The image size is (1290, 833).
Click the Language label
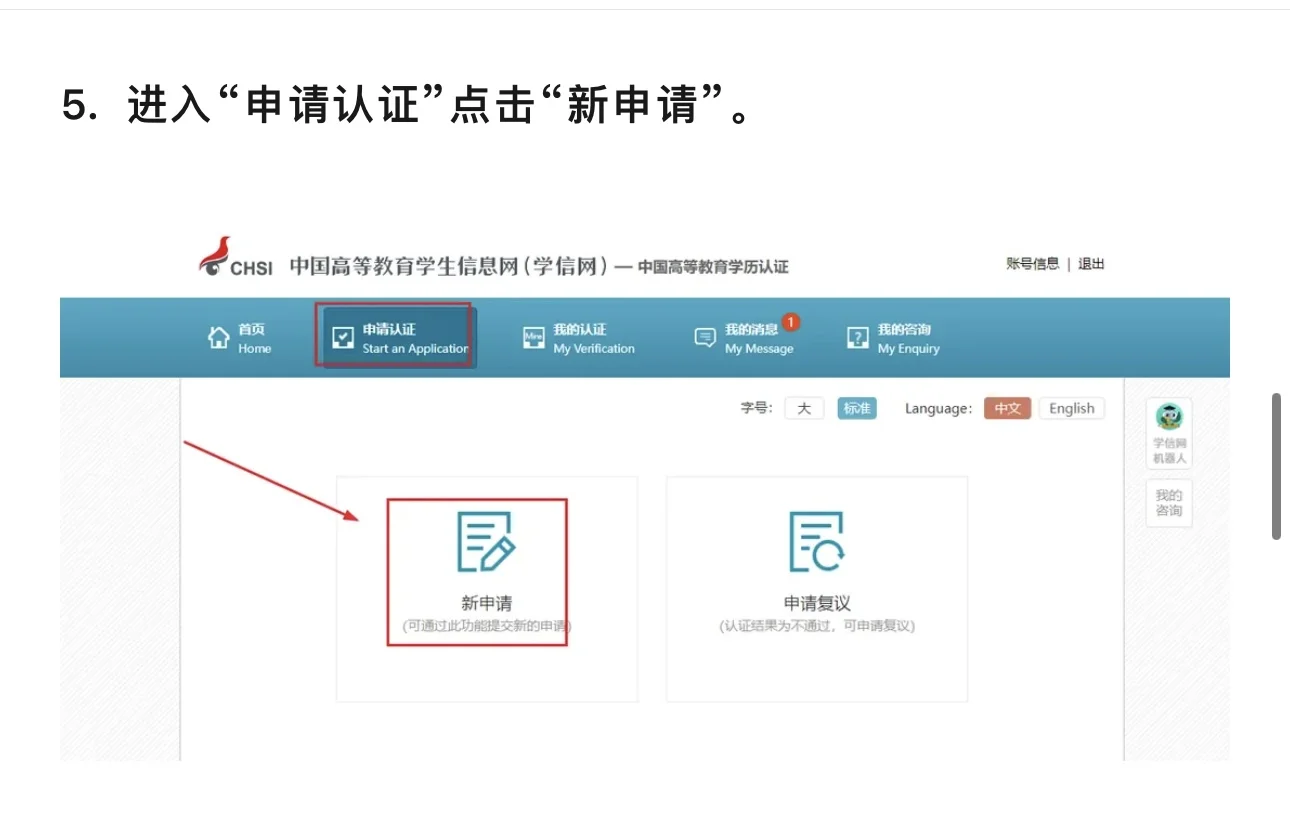coord(938,408)
